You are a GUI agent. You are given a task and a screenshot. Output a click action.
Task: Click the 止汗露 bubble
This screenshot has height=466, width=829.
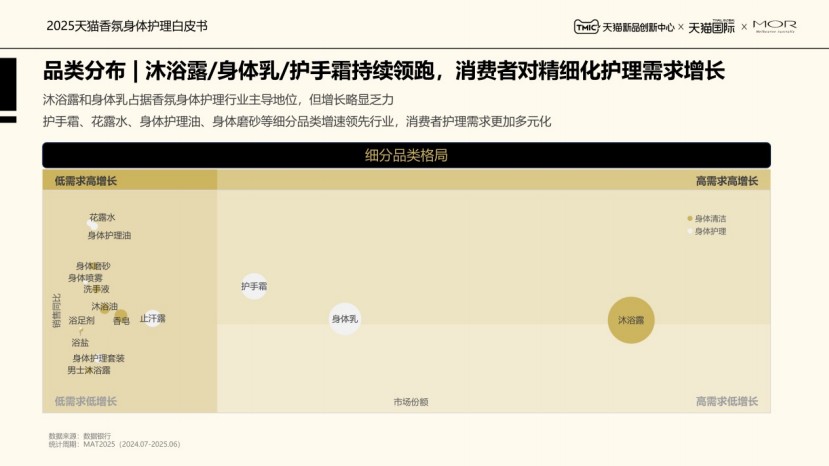point(152,318)
